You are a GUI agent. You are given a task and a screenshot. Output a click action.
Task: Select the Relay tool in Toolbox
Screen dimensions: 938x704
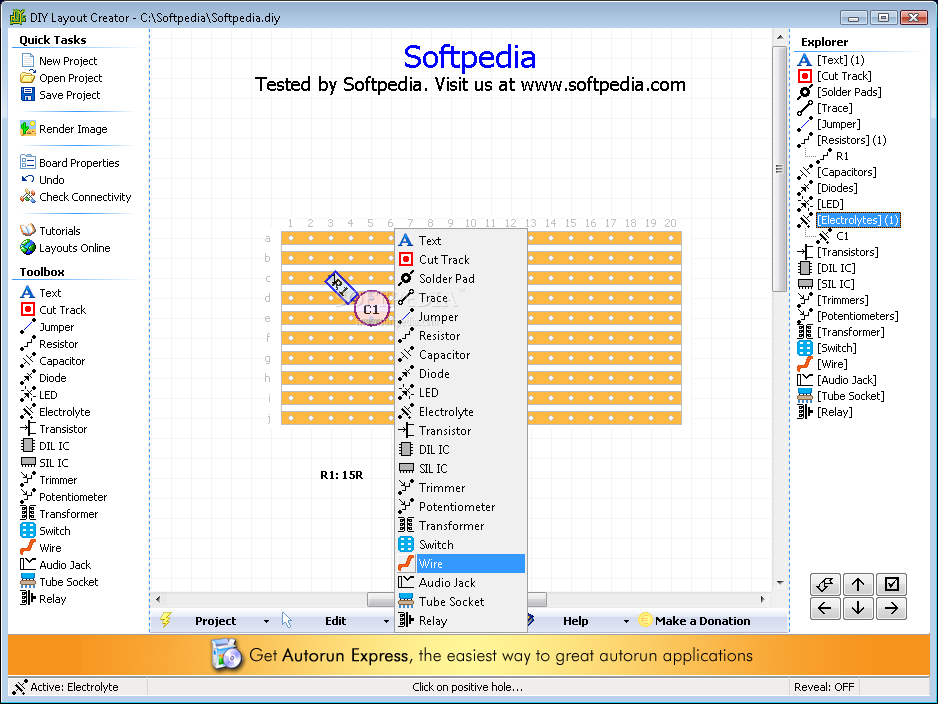click(43, 599)
